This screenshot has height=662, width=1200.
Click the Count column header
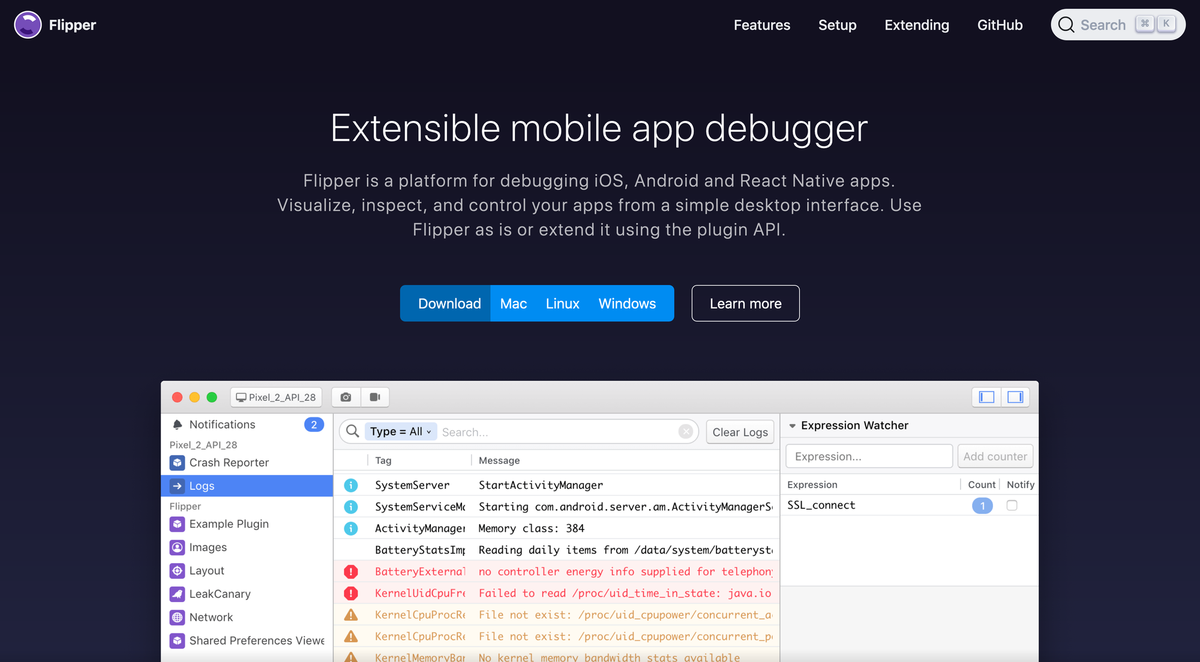[982, 484]
